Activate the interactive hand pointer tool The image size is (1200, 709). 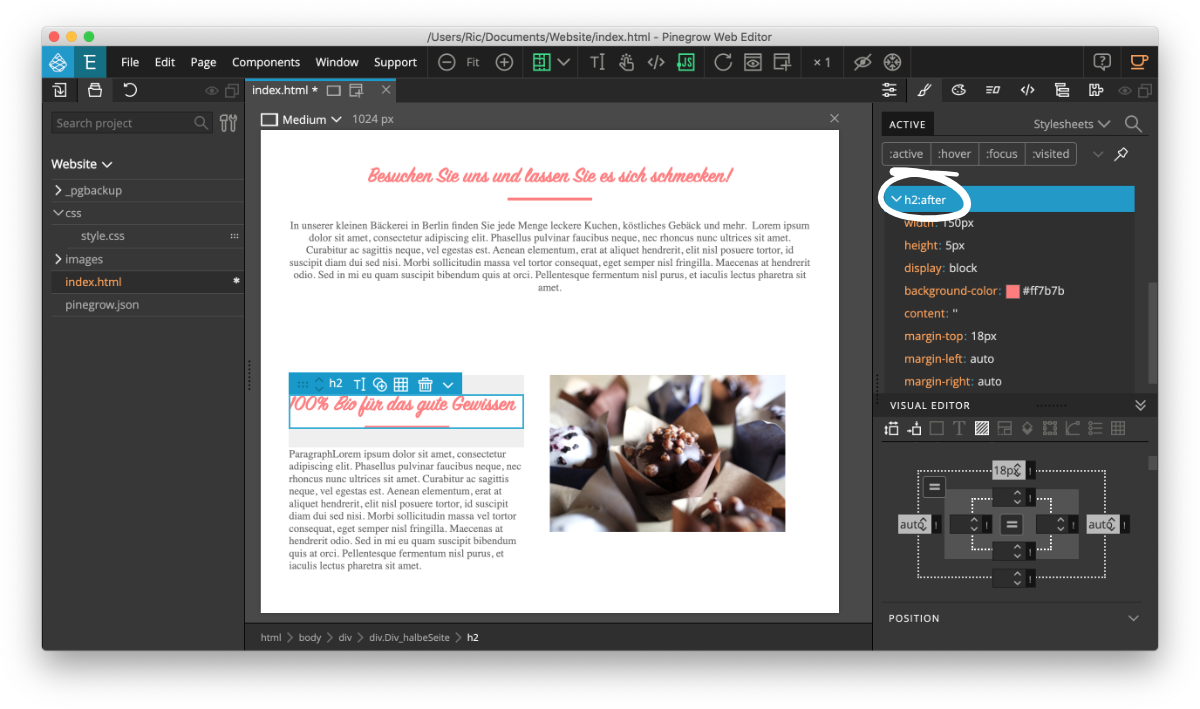coord(626,62)
